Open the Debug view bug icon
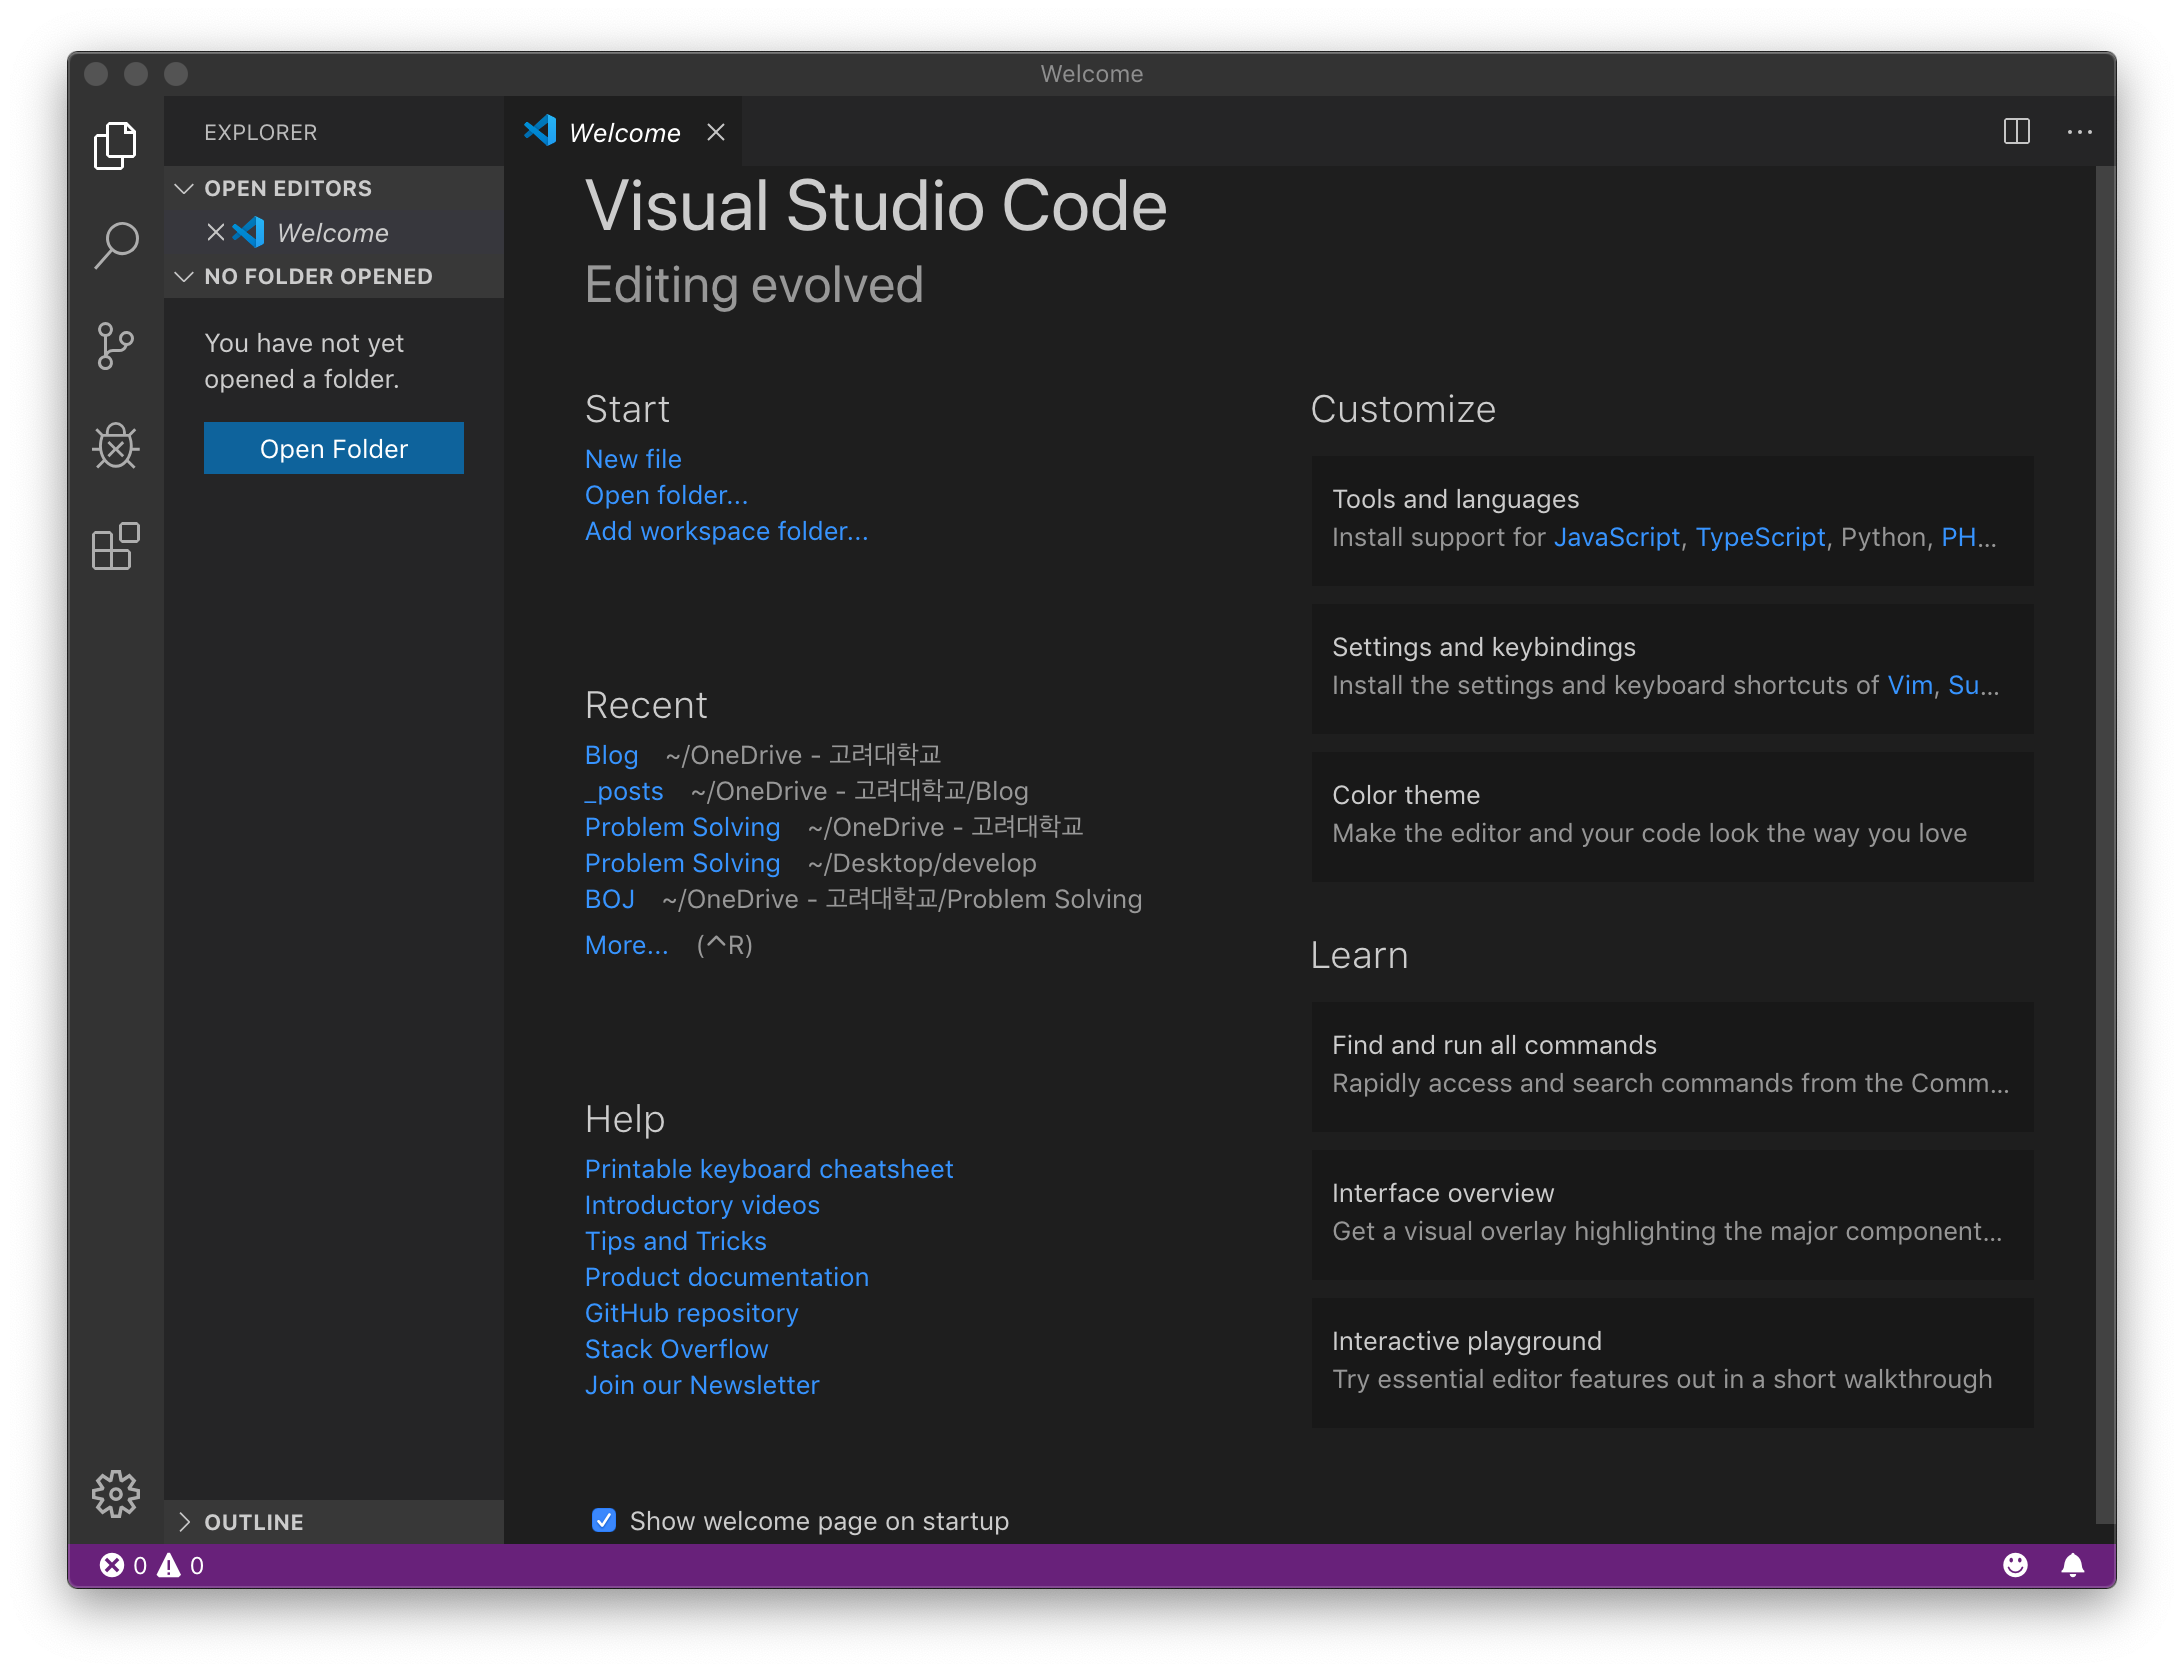 pyautogui.click(x=115, y=446)
